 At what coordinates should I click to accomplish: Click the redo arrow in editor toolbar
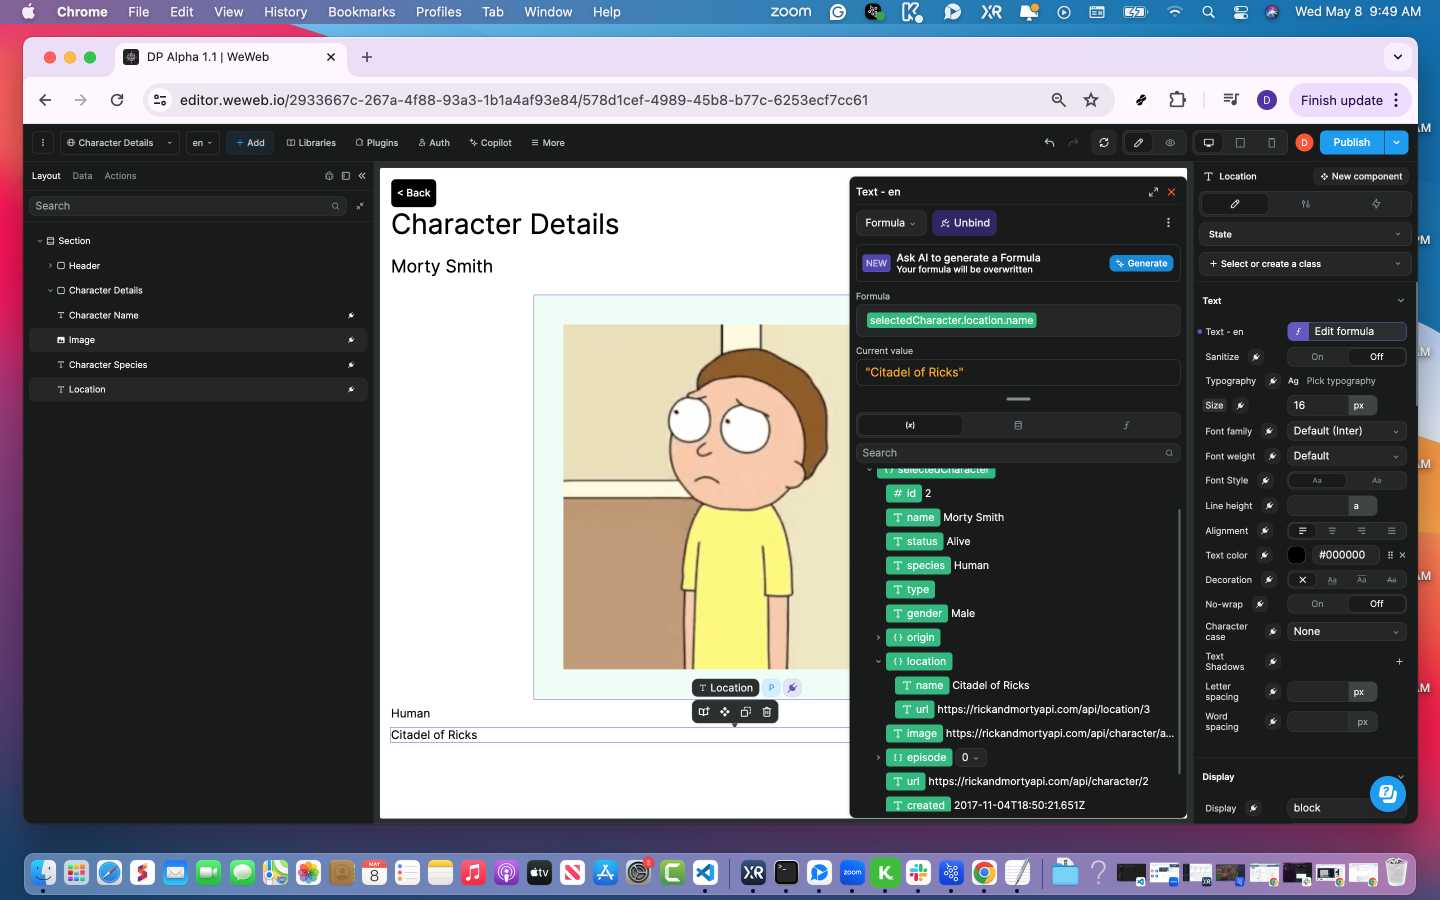[x=1073, y=143]
